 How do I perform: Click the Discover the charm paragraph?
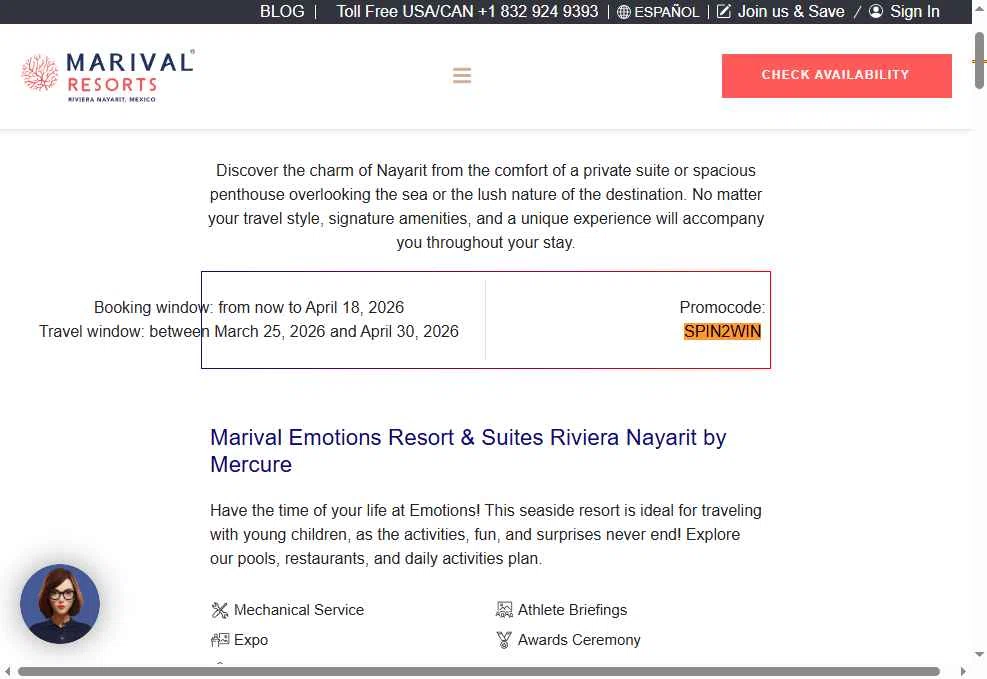(x=486, y=206)
